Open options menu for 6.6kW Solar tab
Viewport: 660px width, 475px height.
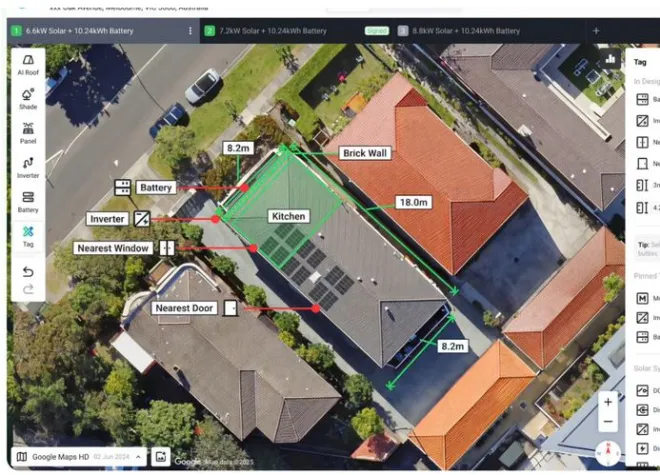pyautogui.click(x=190, y=31)
